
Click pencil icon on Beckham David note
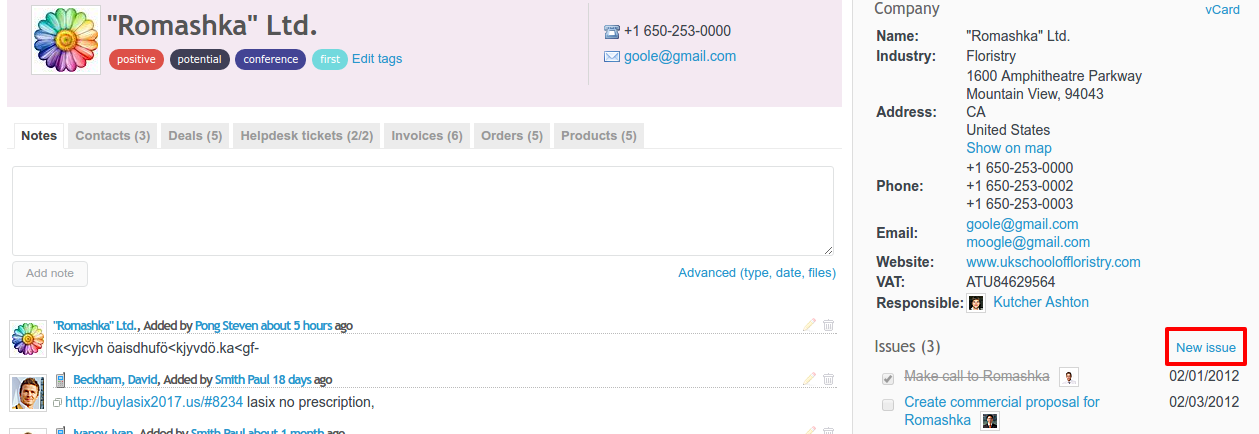point(810,379)
